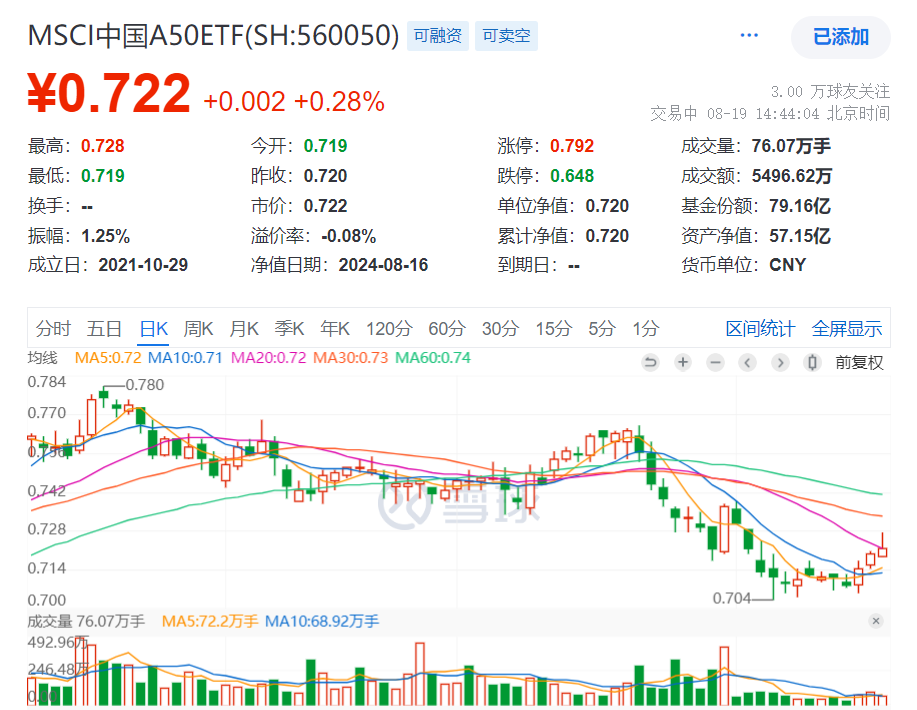Select the candlestick crosshair icon on the chart toolbar
The width and height of the screenshot is (917, 710).
click(x=812, y=362)
